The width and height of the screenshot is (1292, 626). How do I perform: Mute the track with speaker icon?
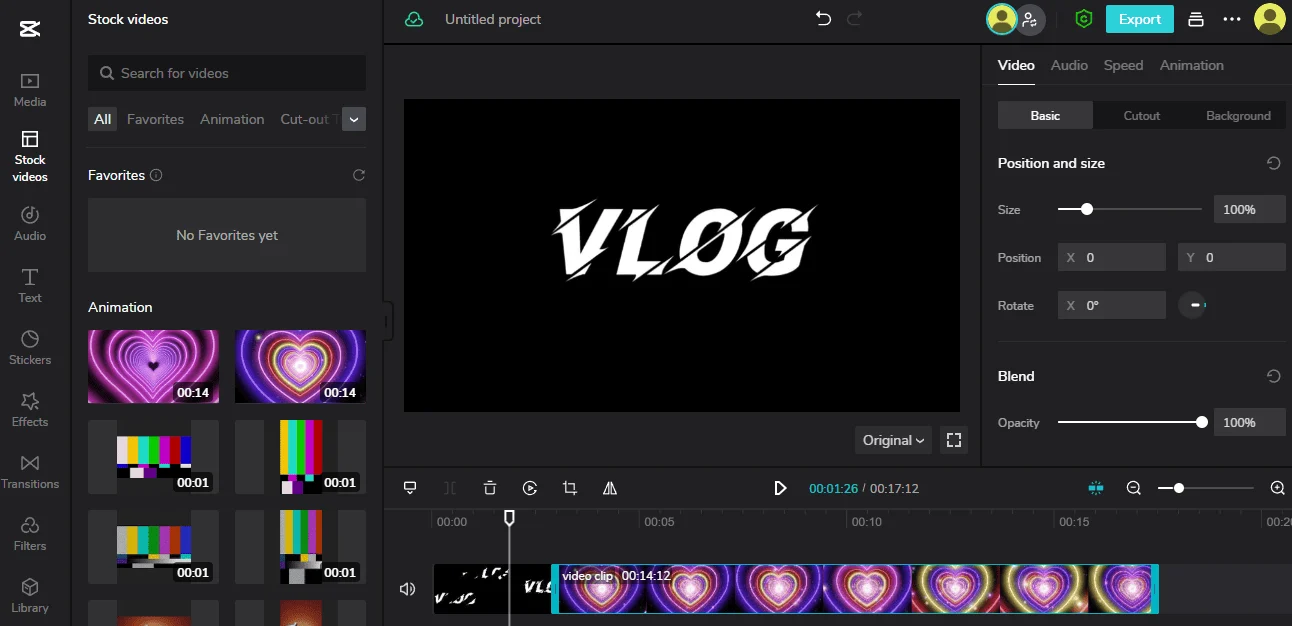(407, 589)
